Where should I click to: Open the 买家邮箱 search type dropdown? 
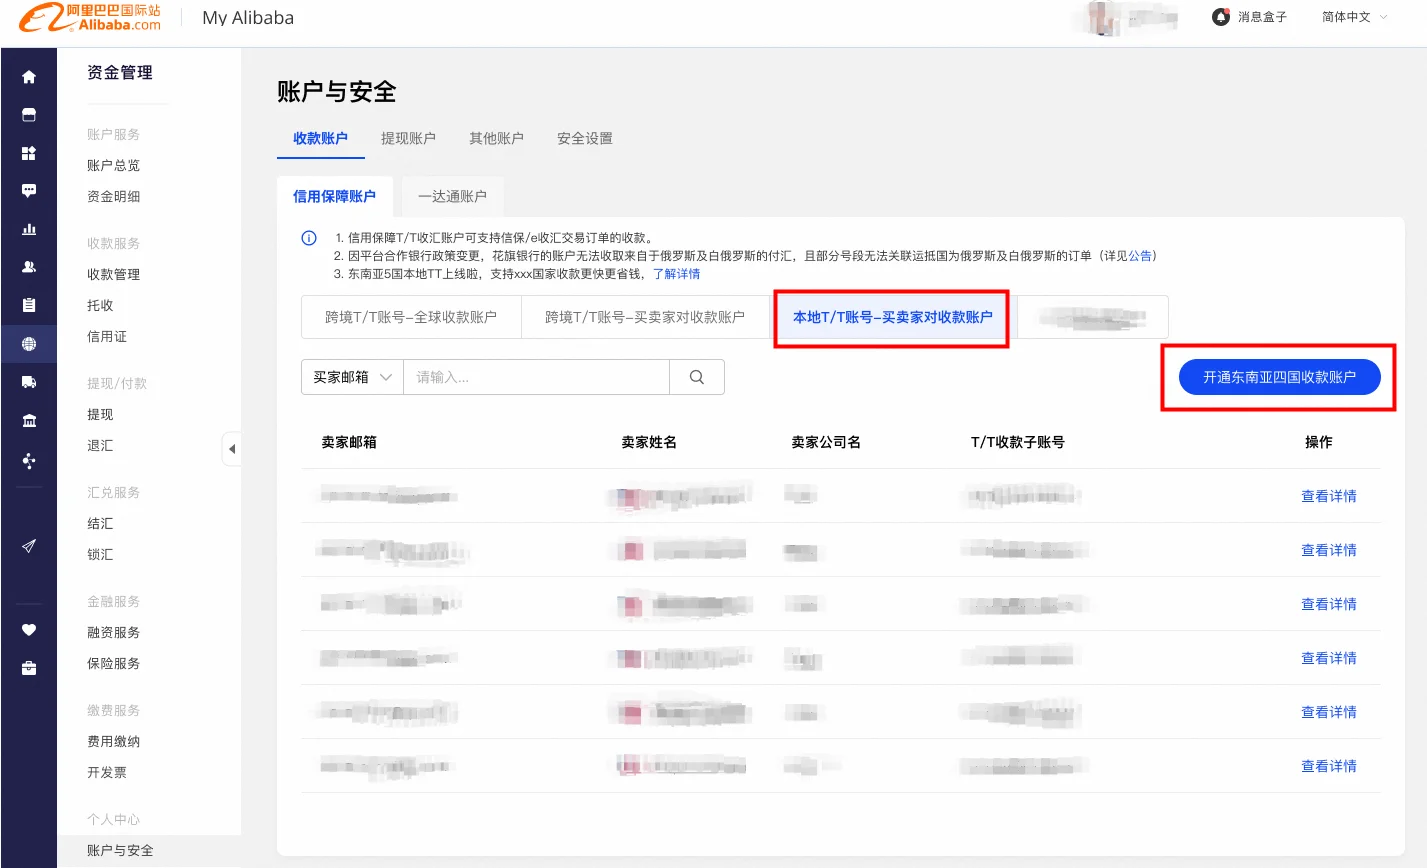pyautogui.click(x=352, y=377)
